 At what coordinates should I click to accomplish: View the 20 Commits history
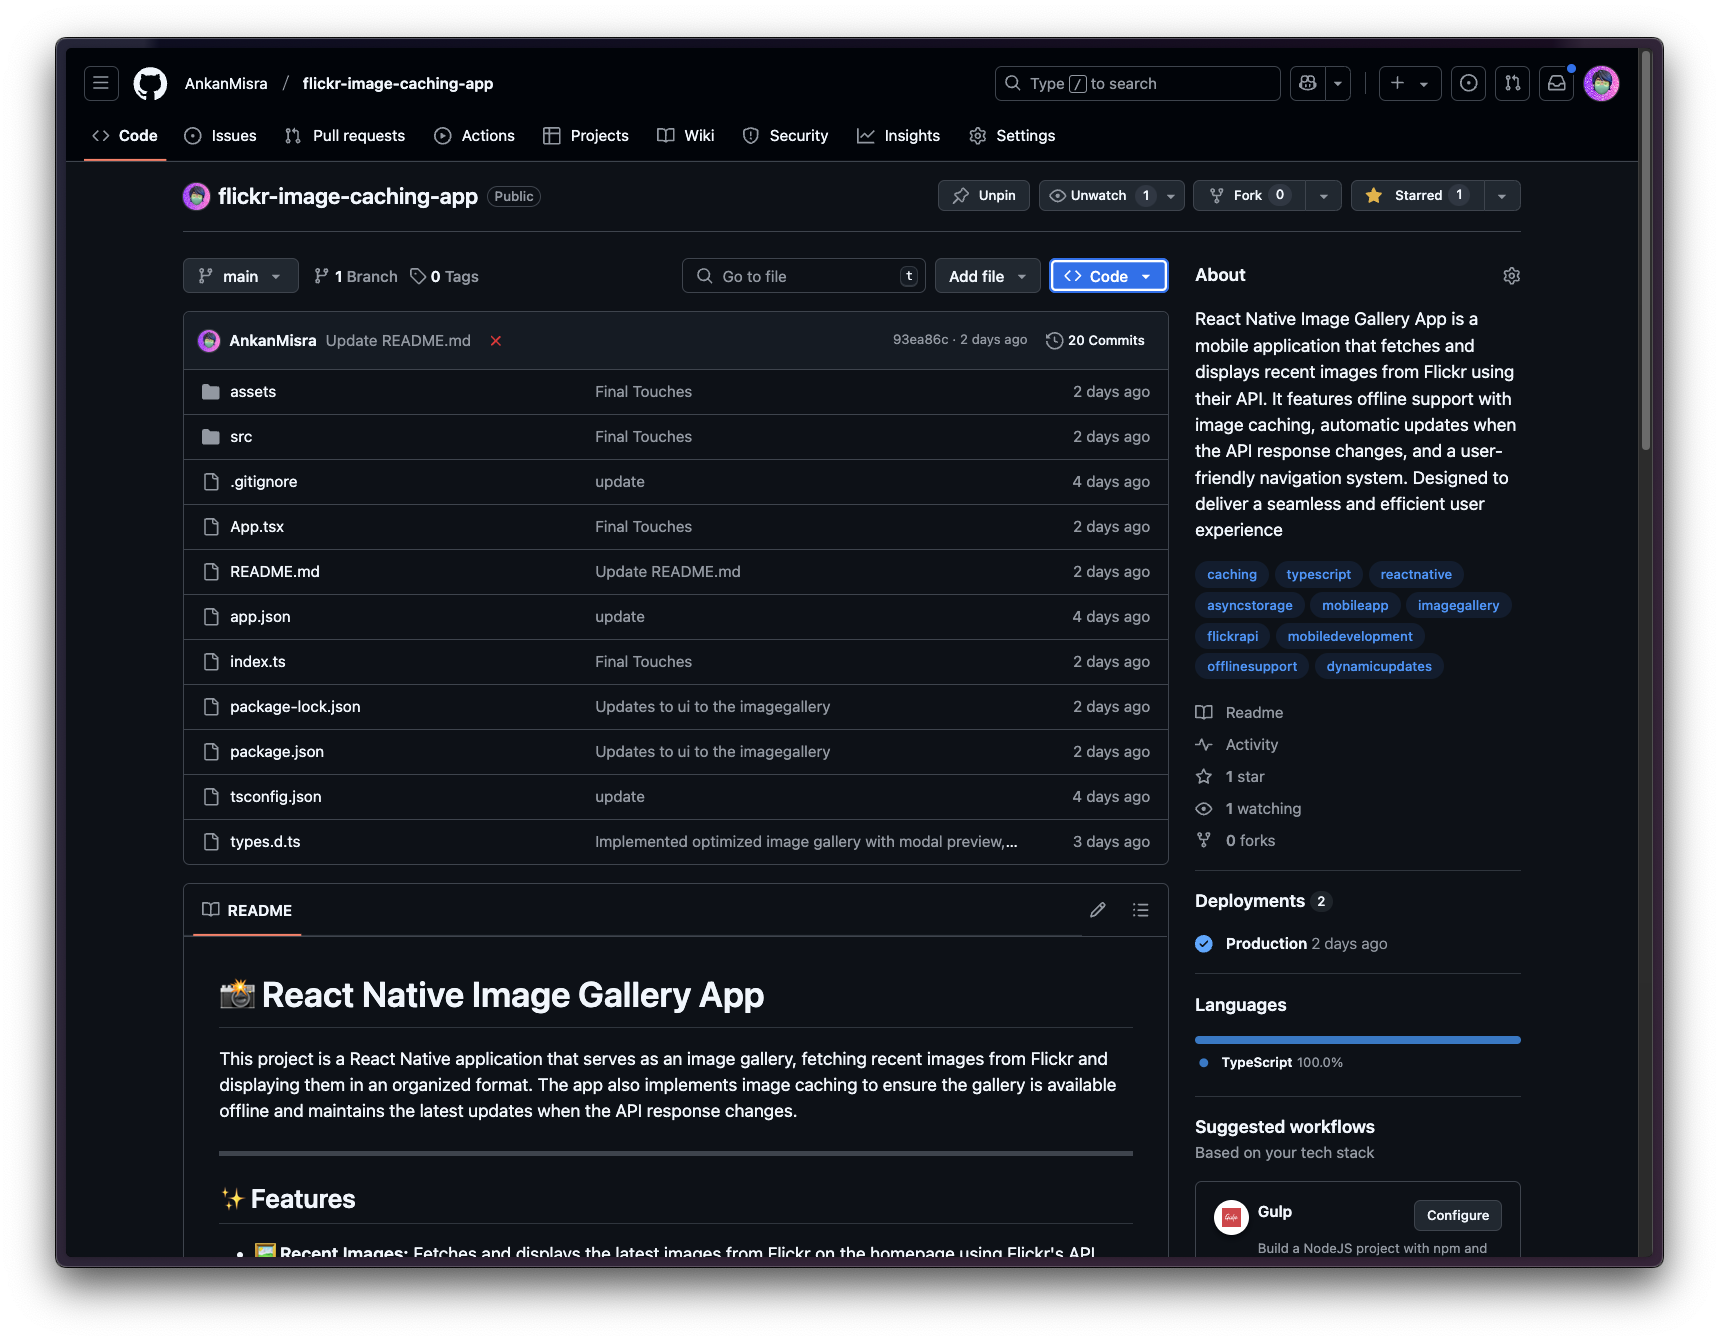pos(1095,341)
